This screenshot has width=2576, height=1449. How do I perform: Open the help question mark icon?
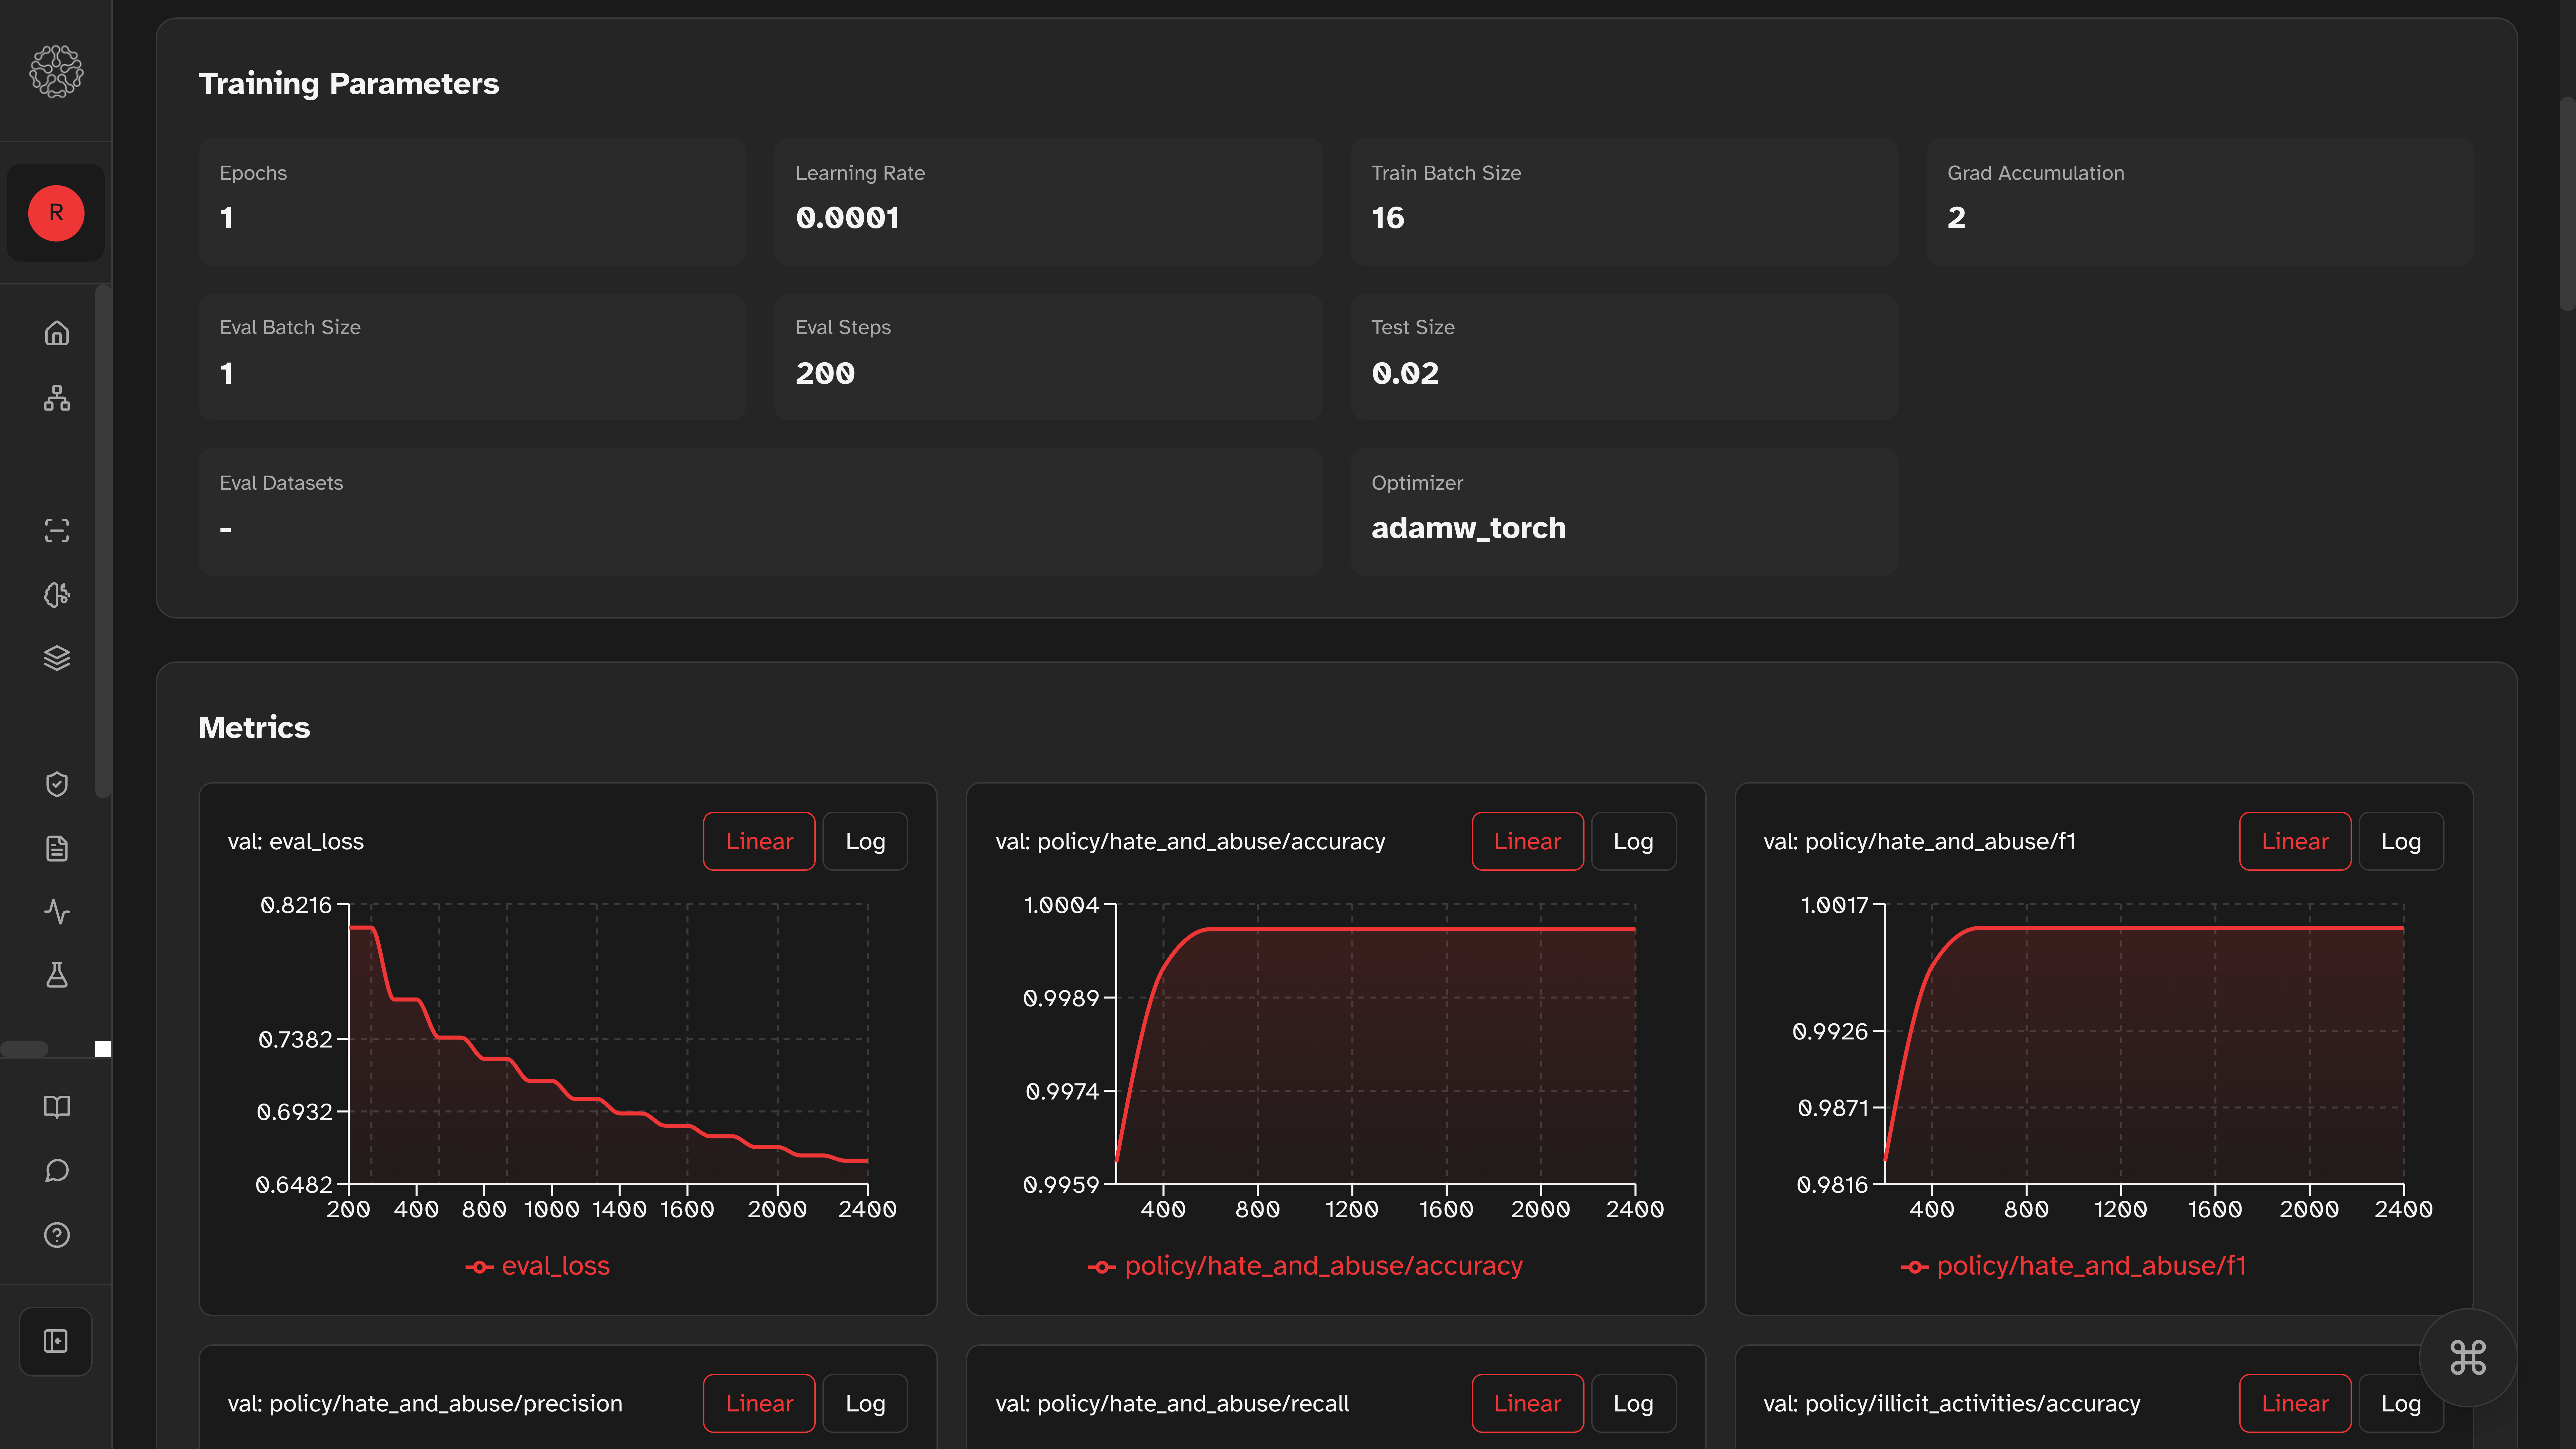pyautogui.click(x=57, y=1235)
